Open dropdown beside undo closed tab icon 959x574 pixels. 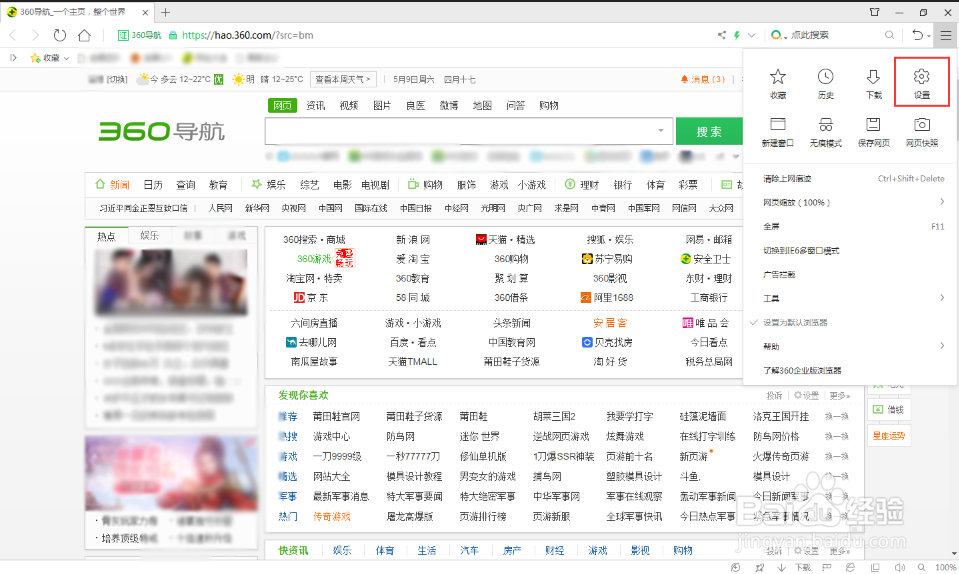coord(928,36)
